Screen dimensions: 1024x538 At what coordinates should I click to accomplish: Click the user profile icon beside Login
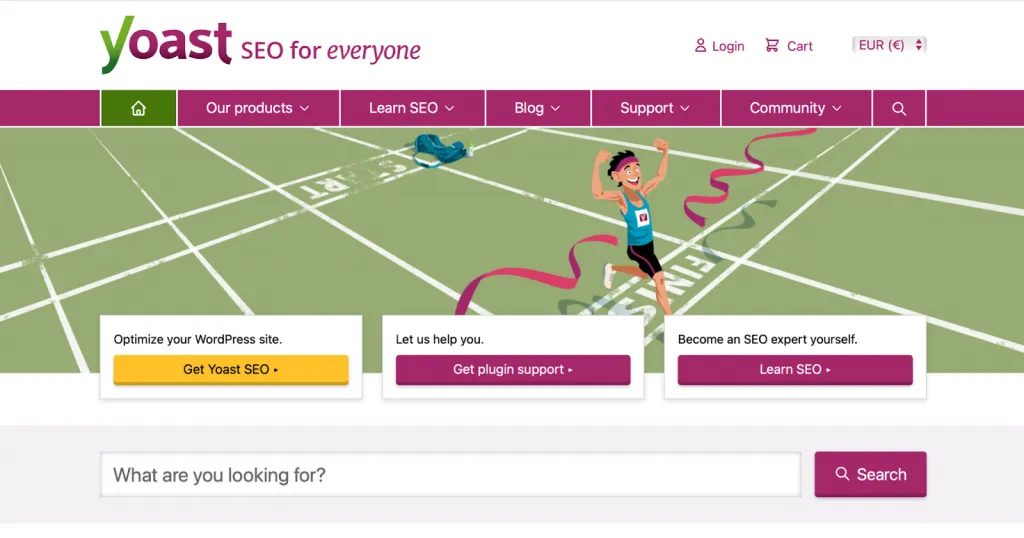click(x=700, y=46)
